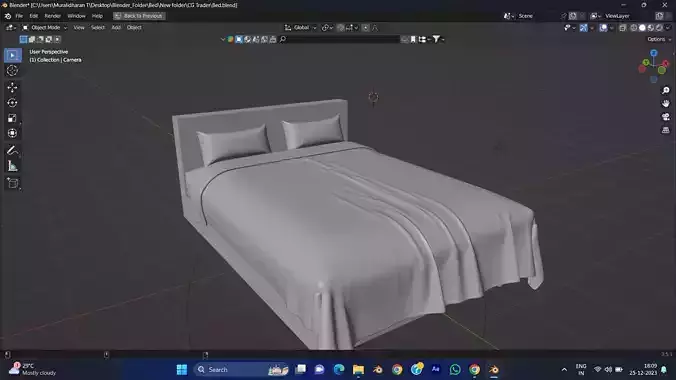Screen dimensions: 676x380
Task: Open the Edit menu
Action: (x=34, y=16)
